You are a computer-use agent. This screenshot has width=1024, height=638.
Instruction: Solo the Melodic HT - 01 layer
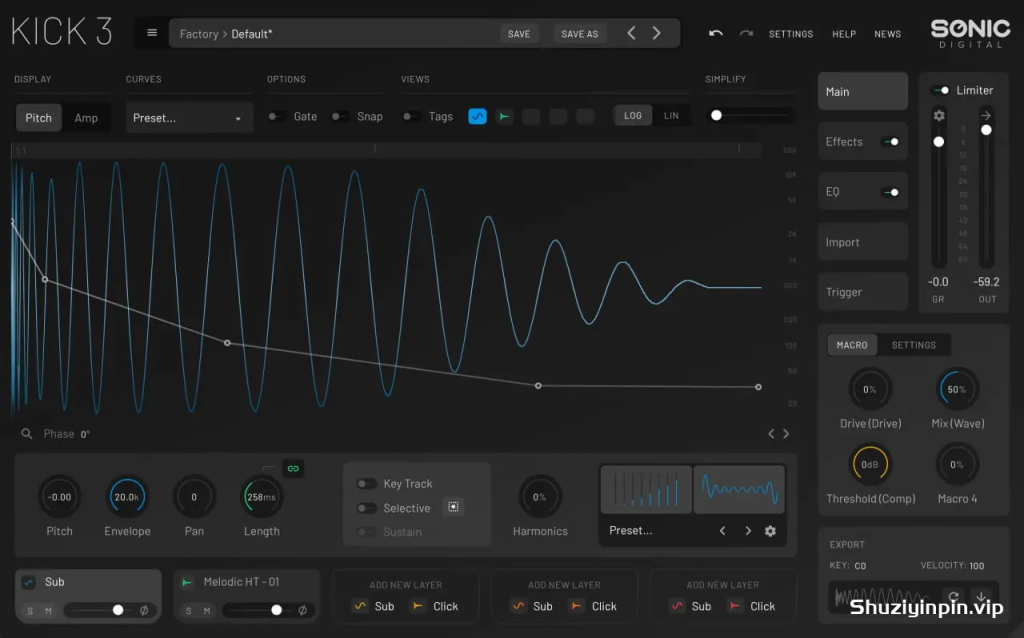189,611
